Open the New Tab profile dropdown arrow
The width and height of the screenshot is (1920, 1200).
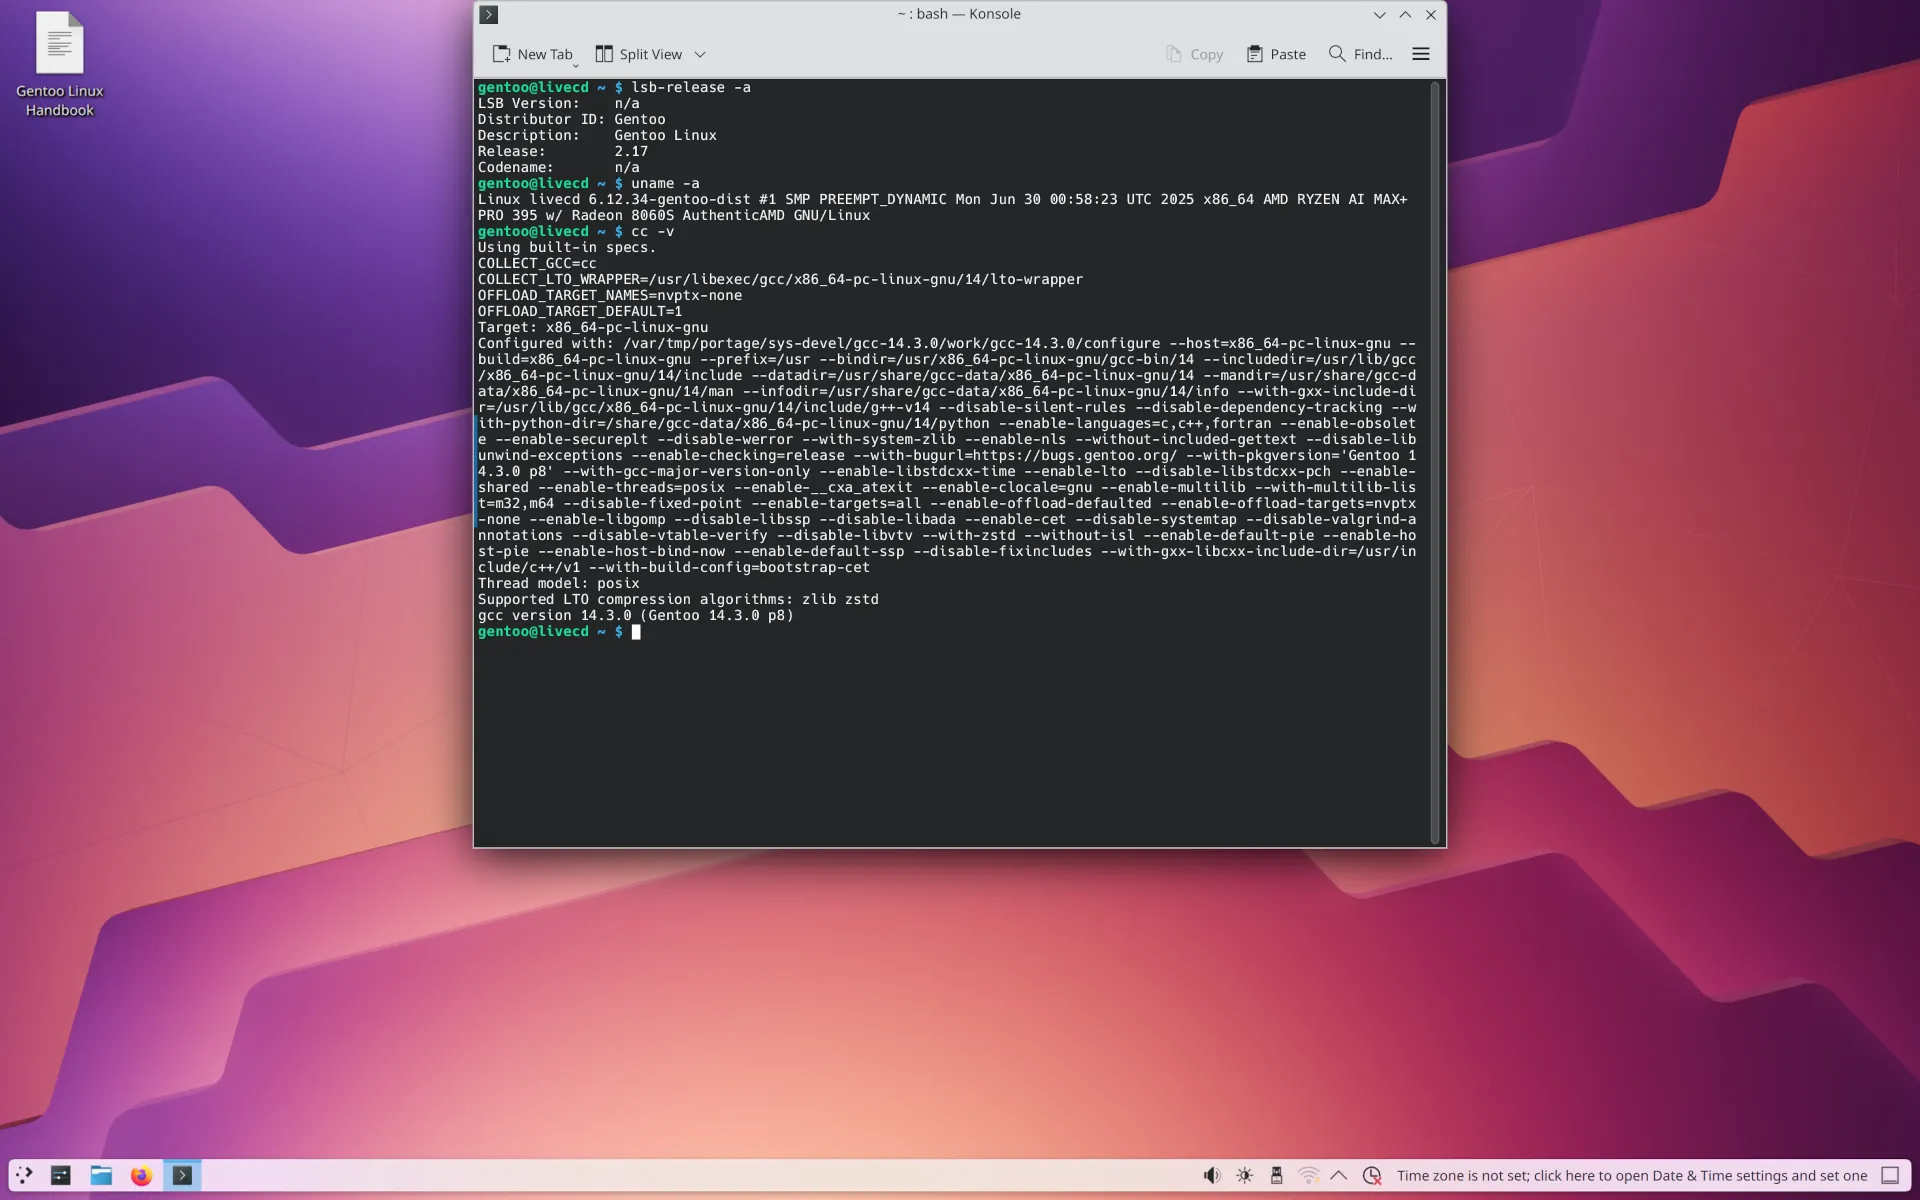575,65
